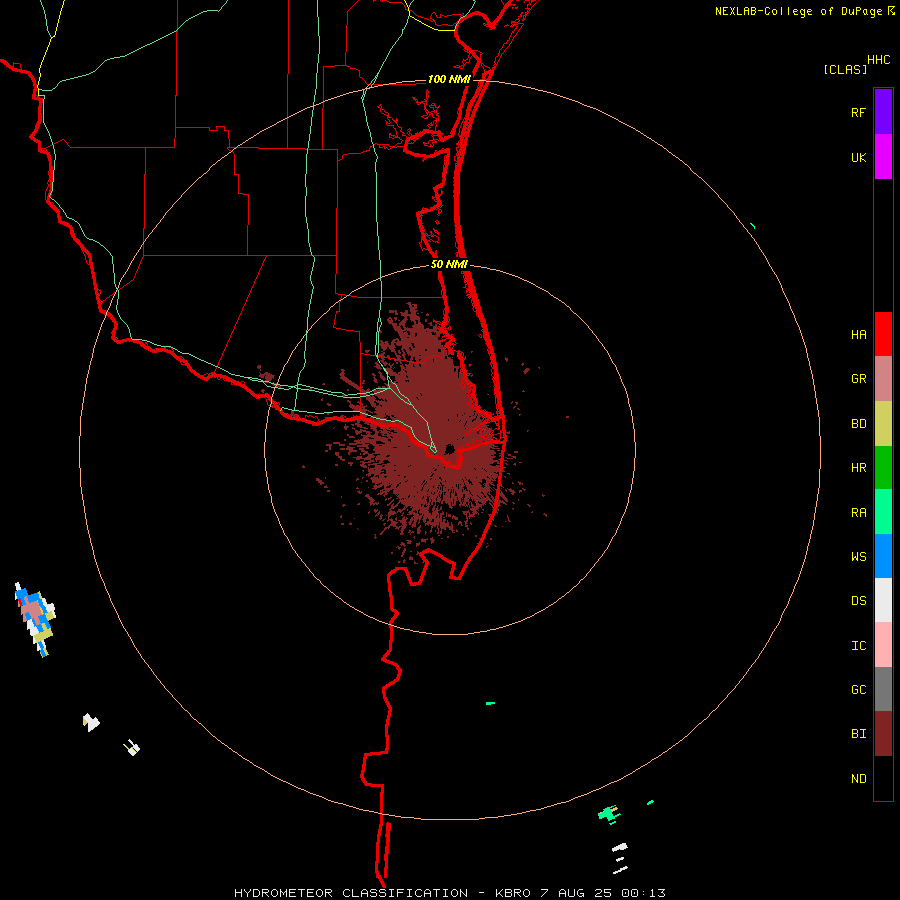Click the ND legend label
Screen dimensions: 900x900
(858, 779)
